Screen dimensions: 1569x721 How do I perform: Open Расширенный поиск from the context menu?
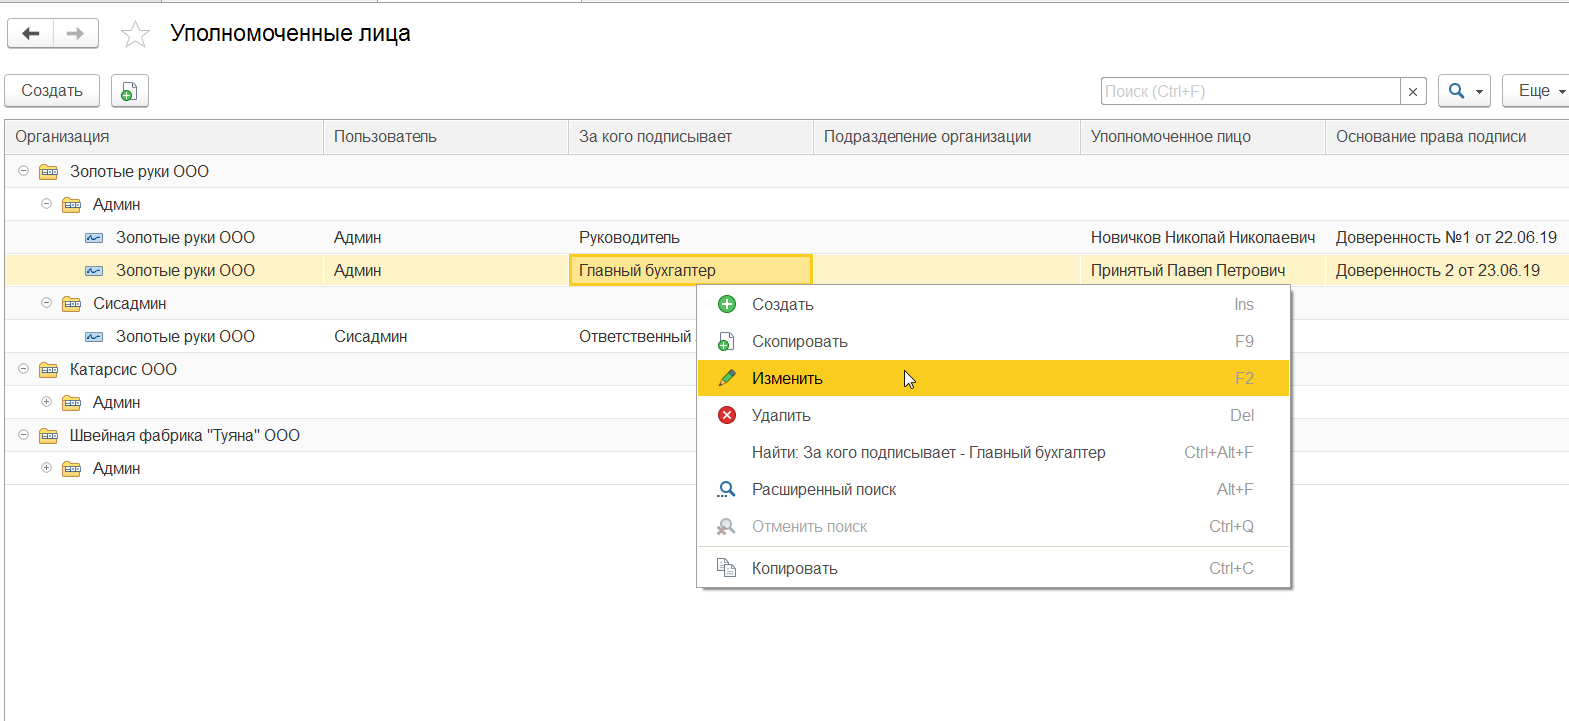point(824,489)
